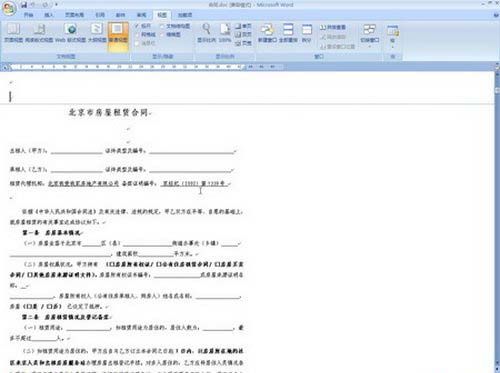Viewport: 500px width, 373px height.
Task: Check the Gridlines (网格线) checkbox
Action: [x=137, y=34]
